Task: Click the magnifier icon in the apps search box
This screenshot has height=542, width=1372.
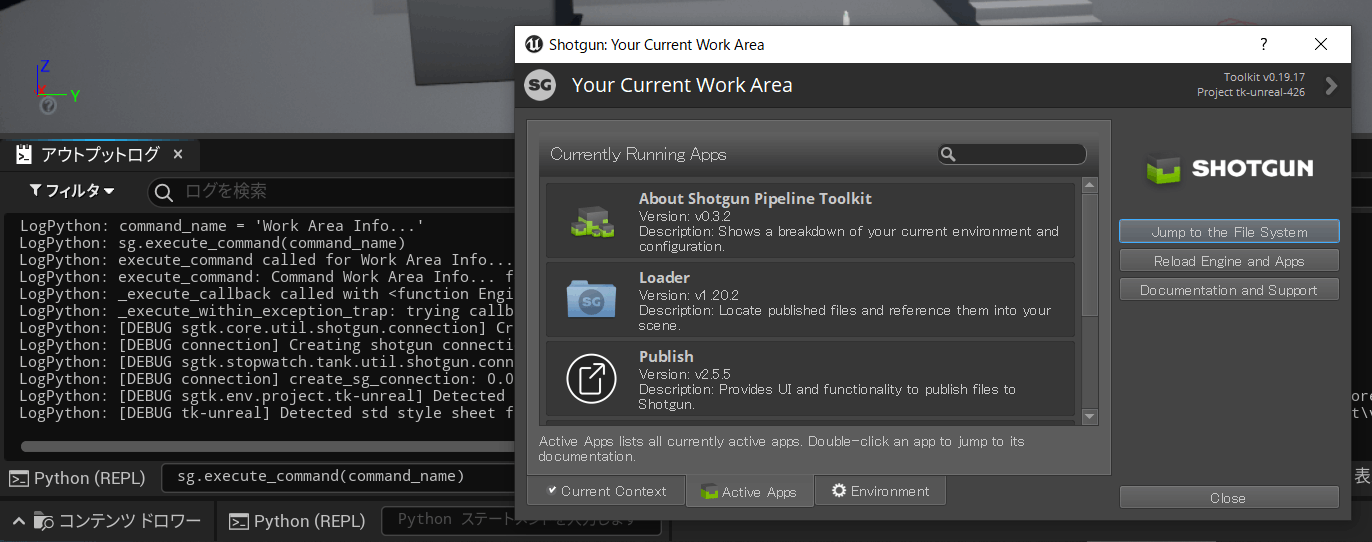Action: (948, 154)
